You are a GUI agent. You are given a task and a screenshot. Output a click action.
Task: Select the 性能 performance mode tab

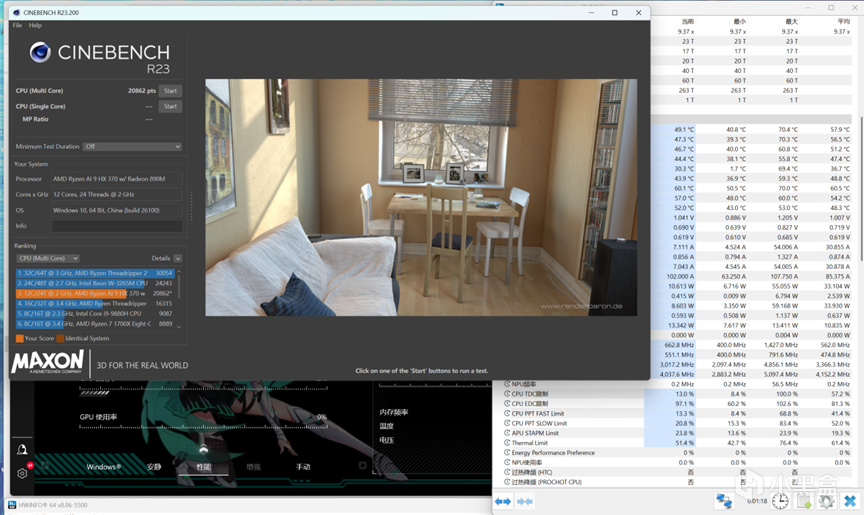click(203, 467)
